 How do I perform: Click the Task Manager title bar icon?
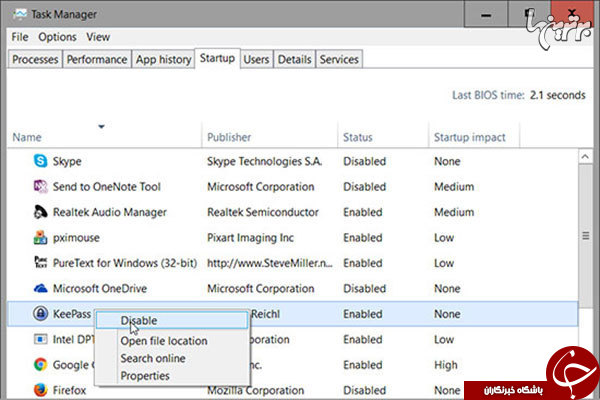pyautogui.click(x=19, y=15)
